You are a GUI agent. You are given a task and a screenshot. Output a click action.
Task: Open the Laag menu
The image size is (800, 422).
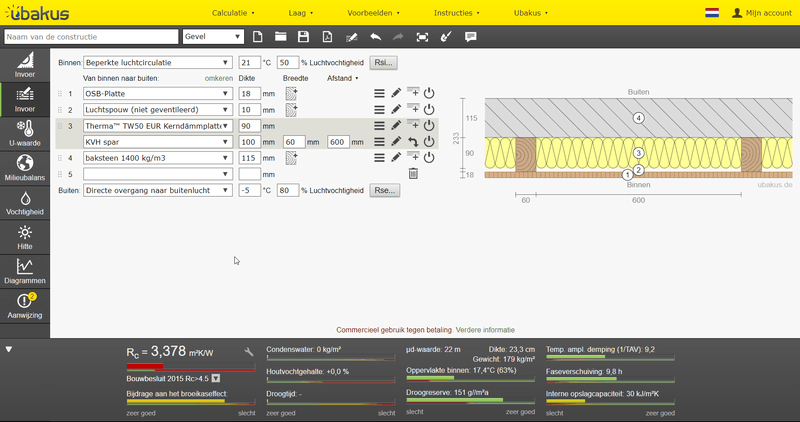click(301, 13)
